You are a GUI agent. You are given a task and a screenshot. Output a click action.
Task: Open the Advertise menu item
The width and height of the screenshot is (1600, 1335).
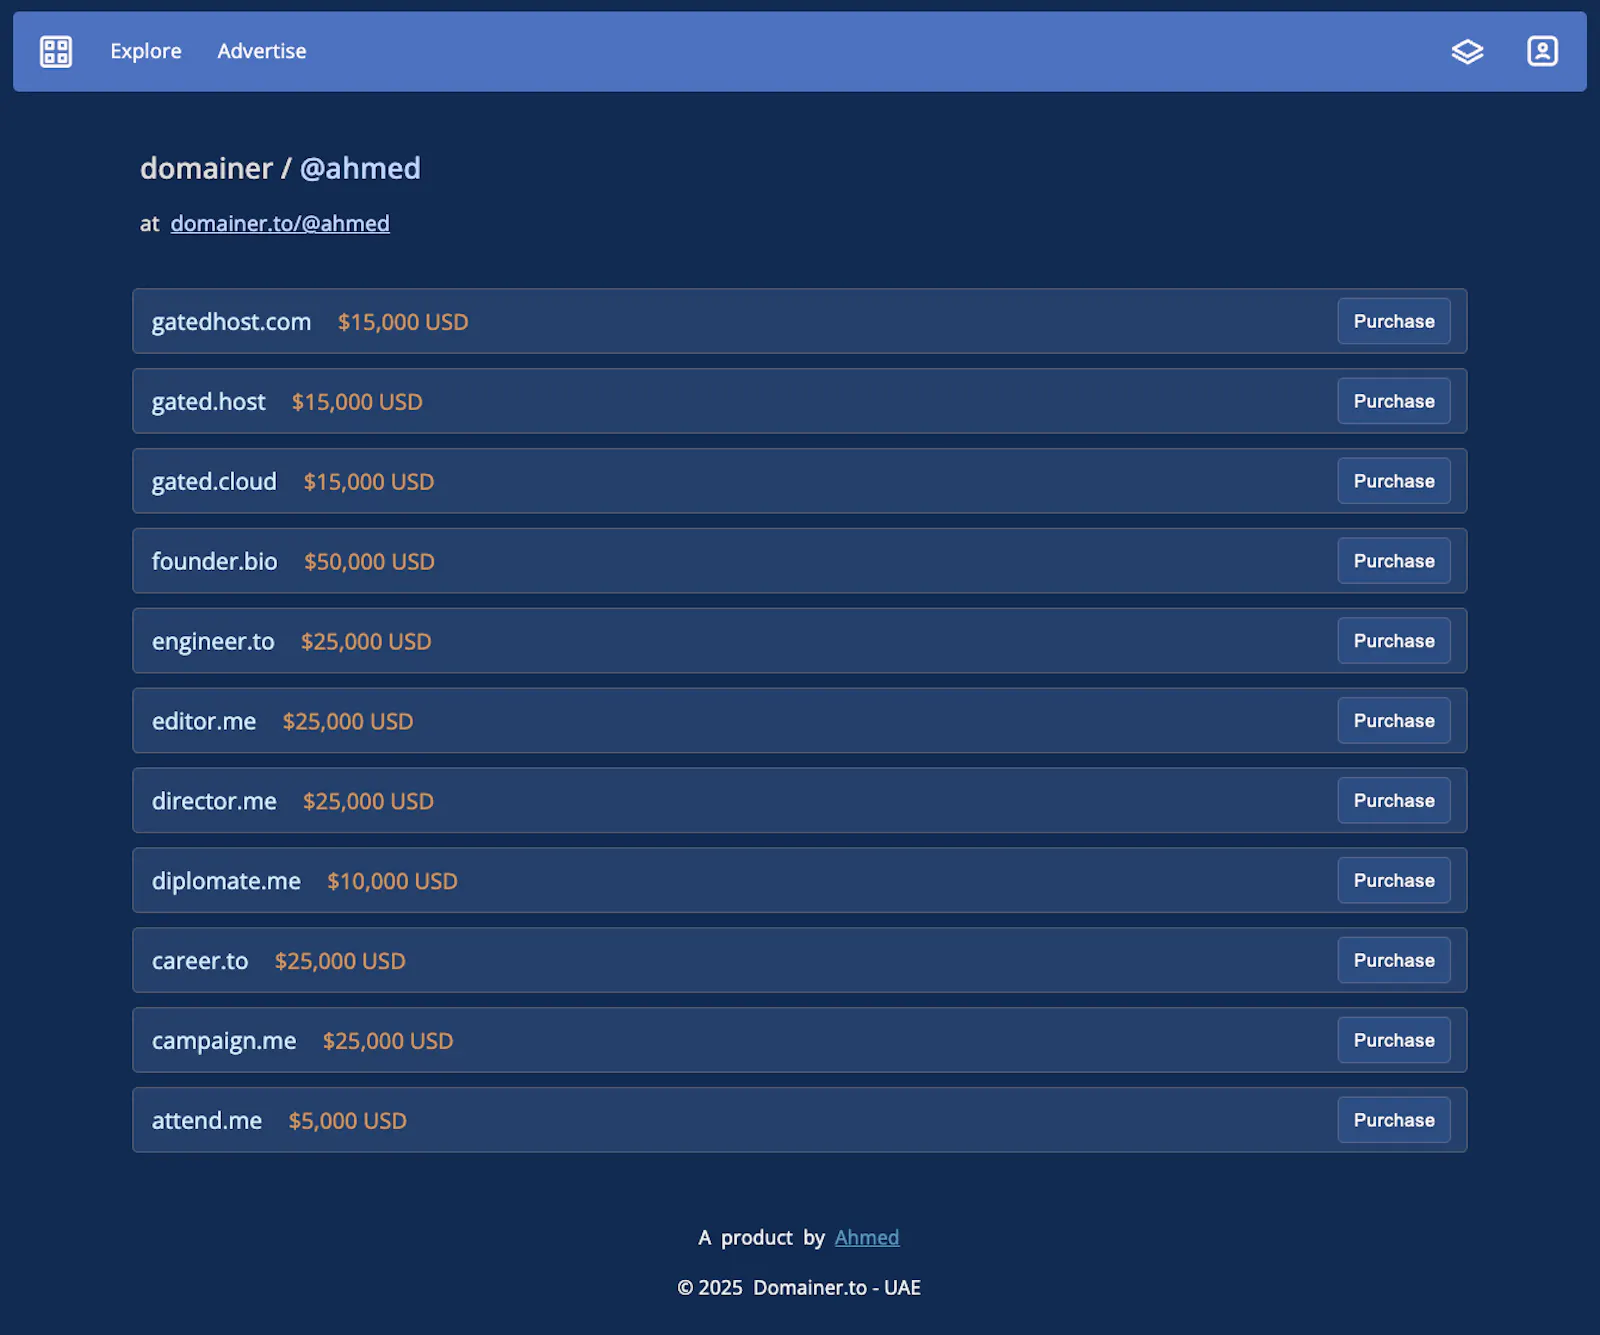262,51
